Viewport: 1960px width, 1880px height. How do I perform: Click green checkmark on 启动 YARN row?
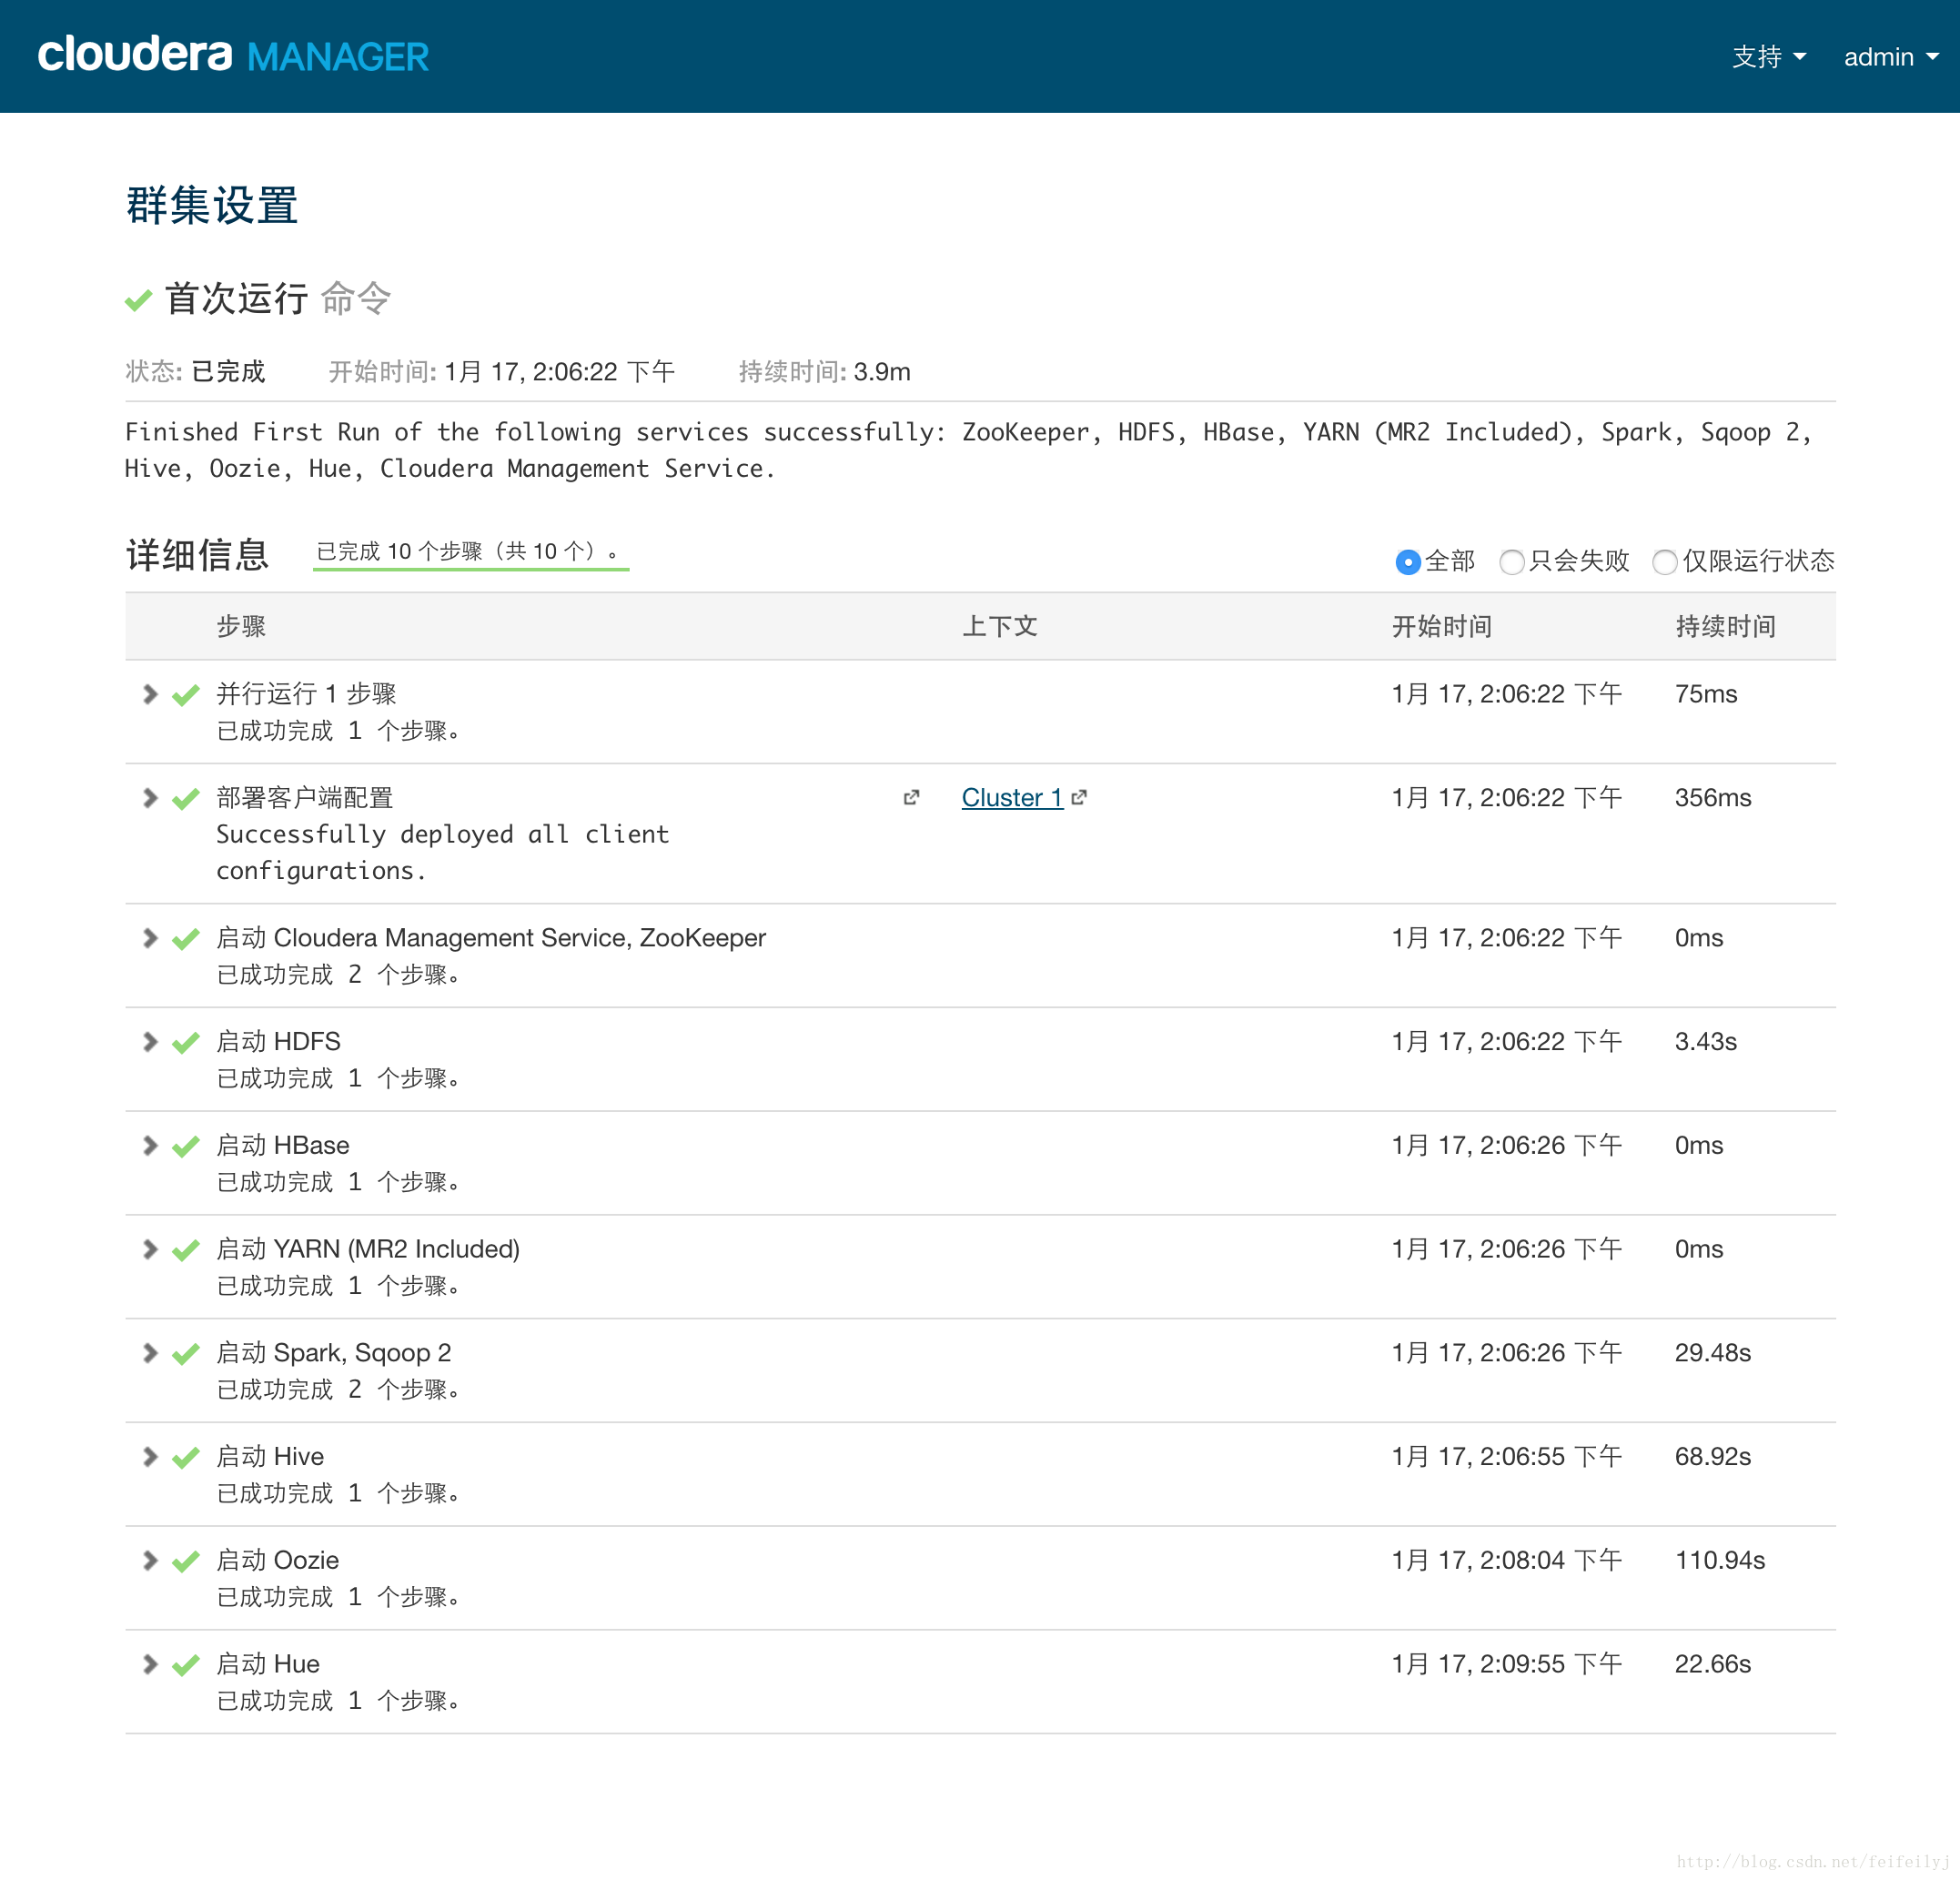(x=186, y=1250)
